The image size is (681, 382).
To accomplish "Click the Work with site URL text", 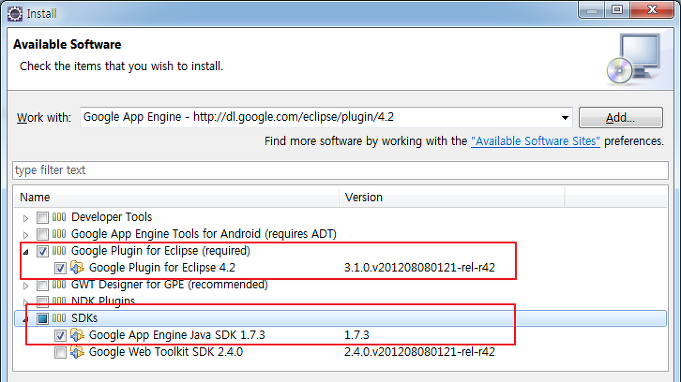I will (238, 117).
